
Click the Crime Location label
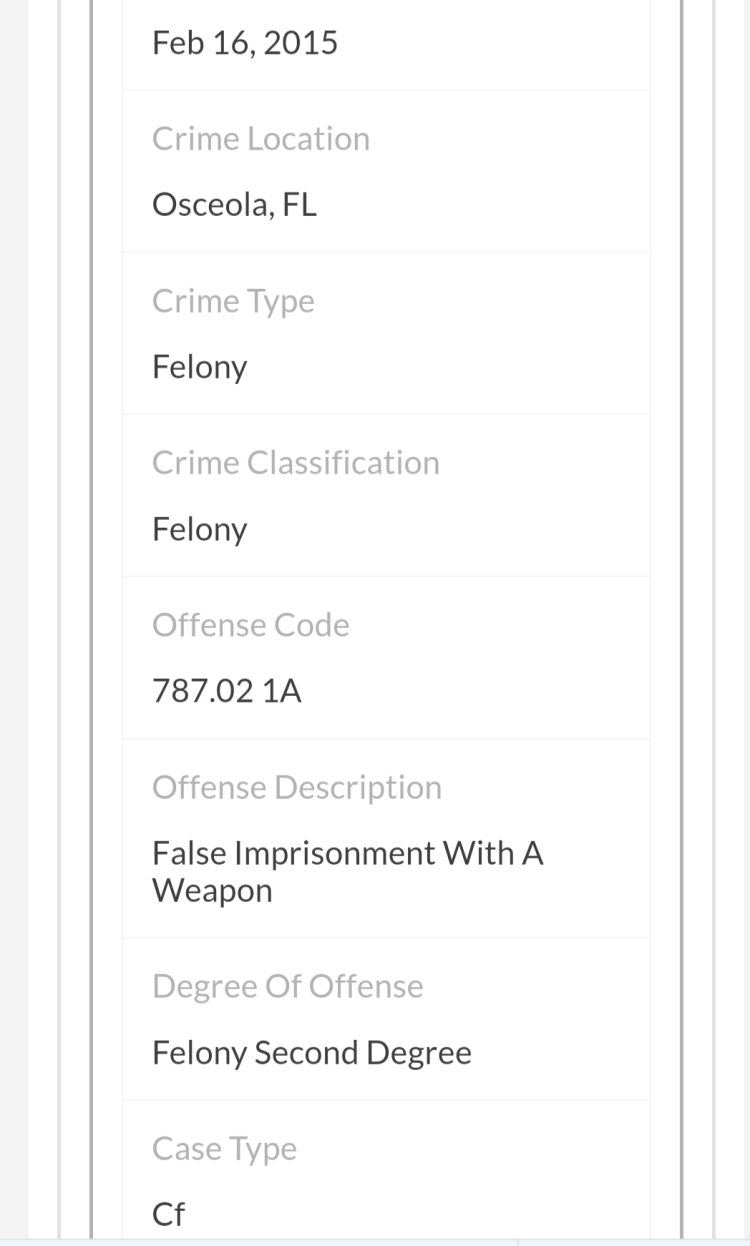tap(261, 139)
